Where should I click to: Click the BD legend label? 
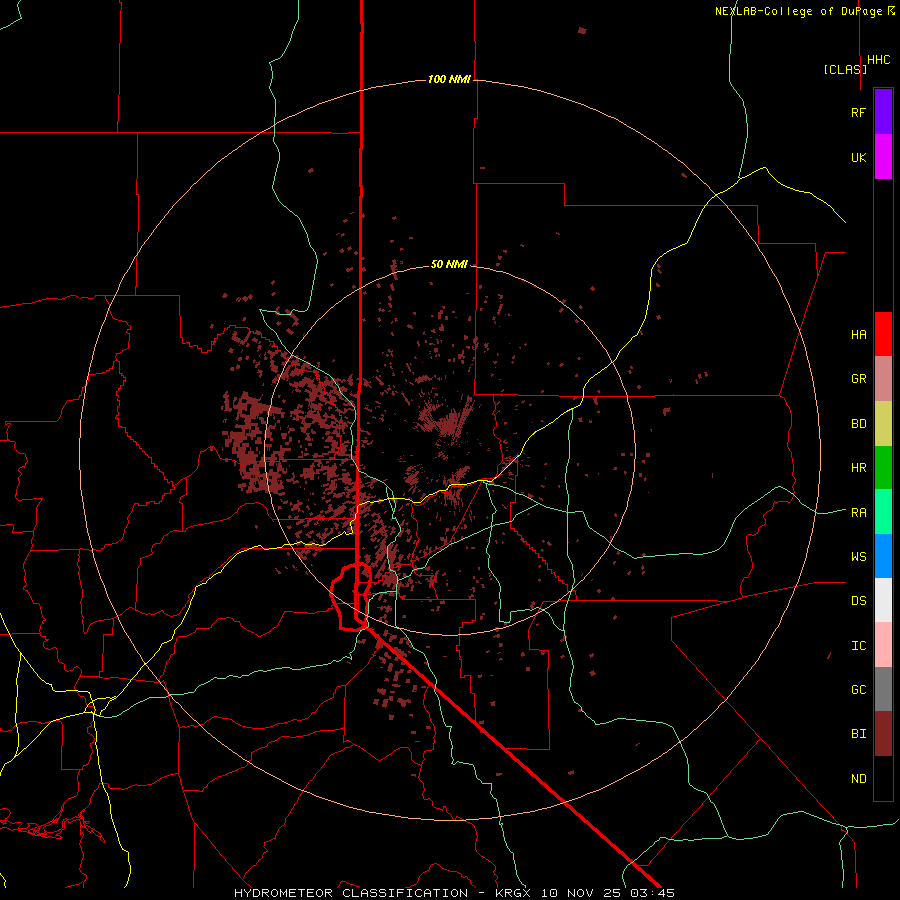pos(858,424)
